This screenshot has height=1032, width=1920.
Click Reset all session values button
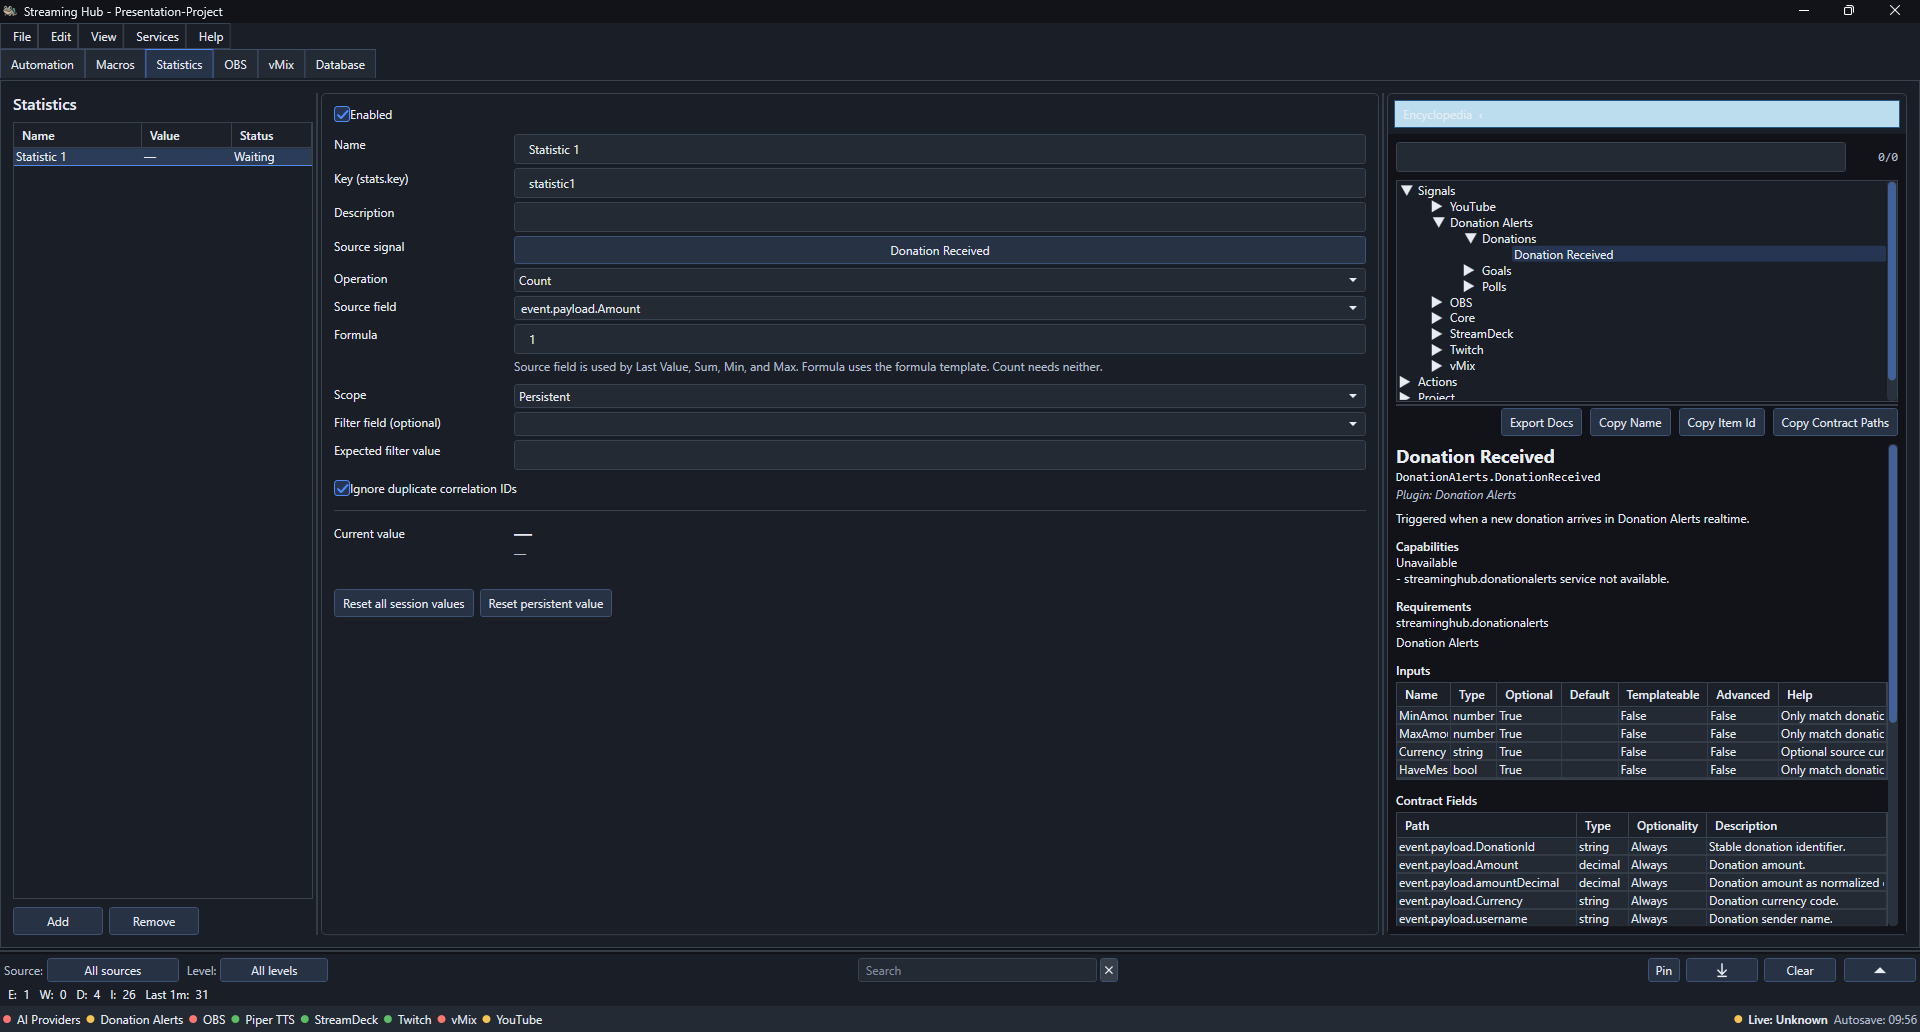coord(404,603)
